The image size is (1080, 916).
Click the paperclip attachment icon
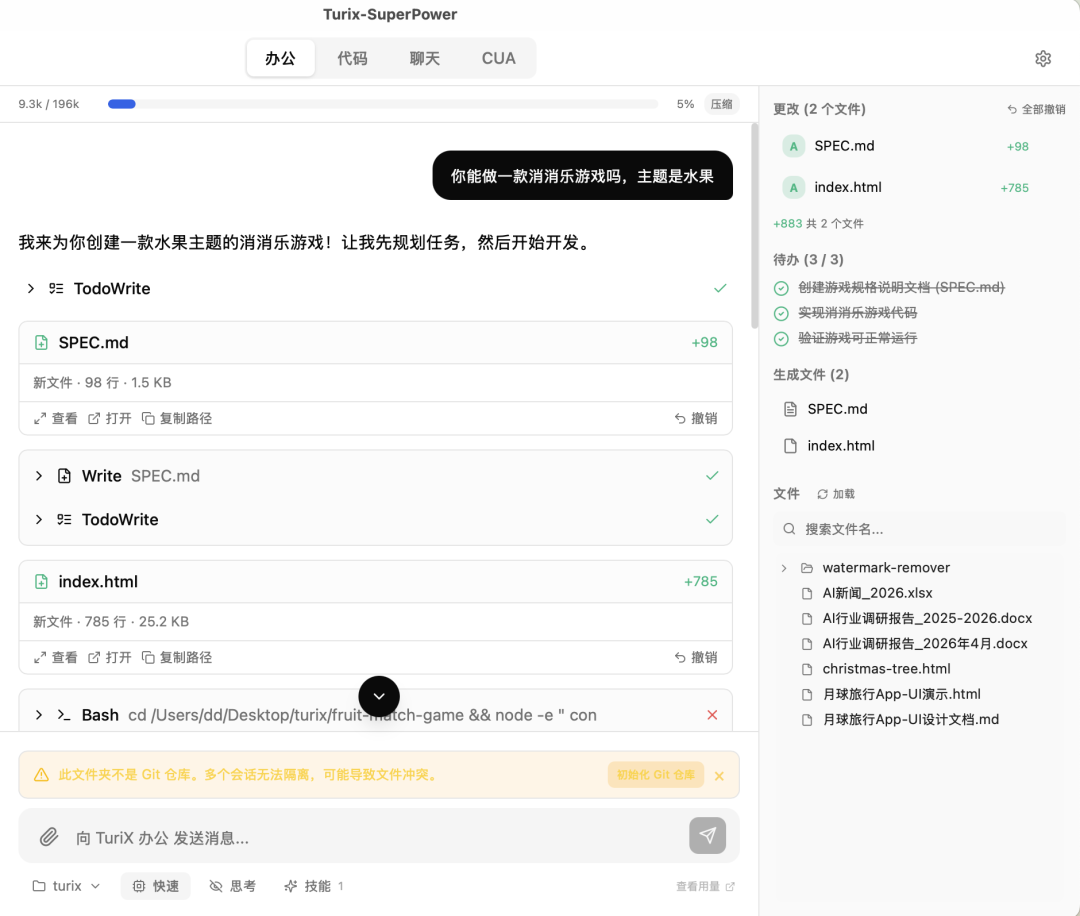pyautogui.click(x=49, y=837)
